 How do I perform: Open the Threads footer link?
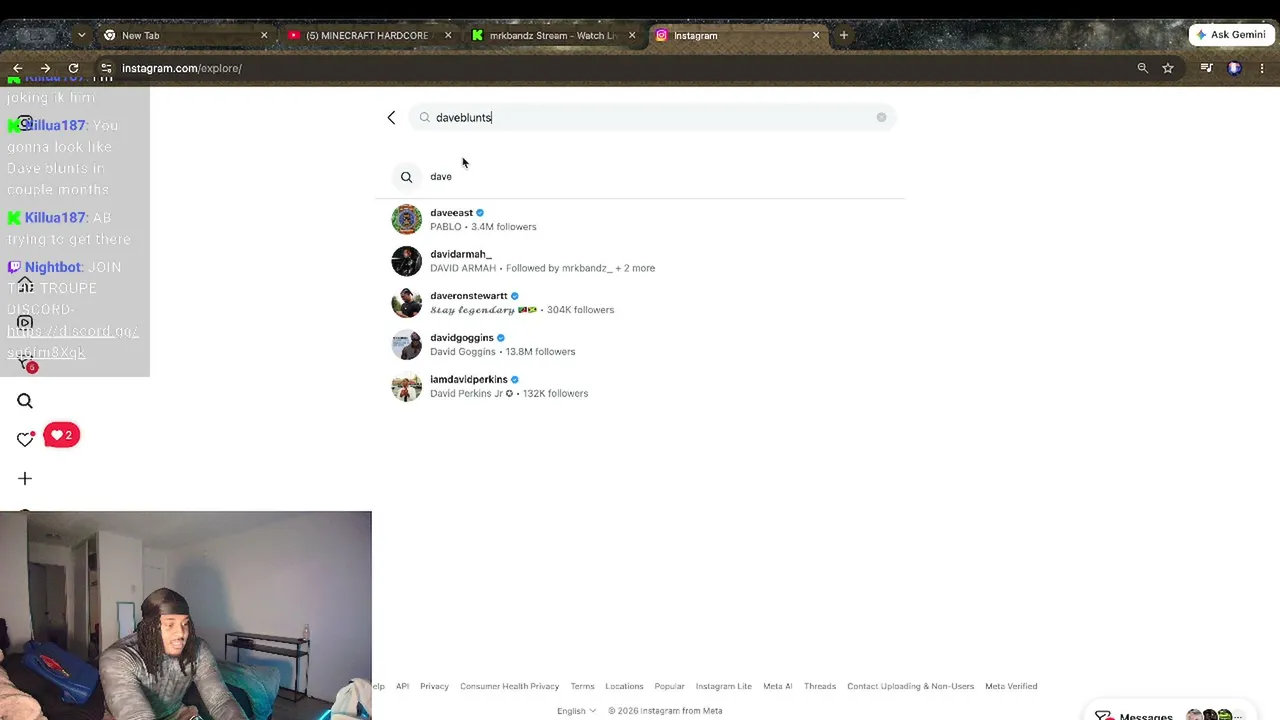(x=819, y=686)
